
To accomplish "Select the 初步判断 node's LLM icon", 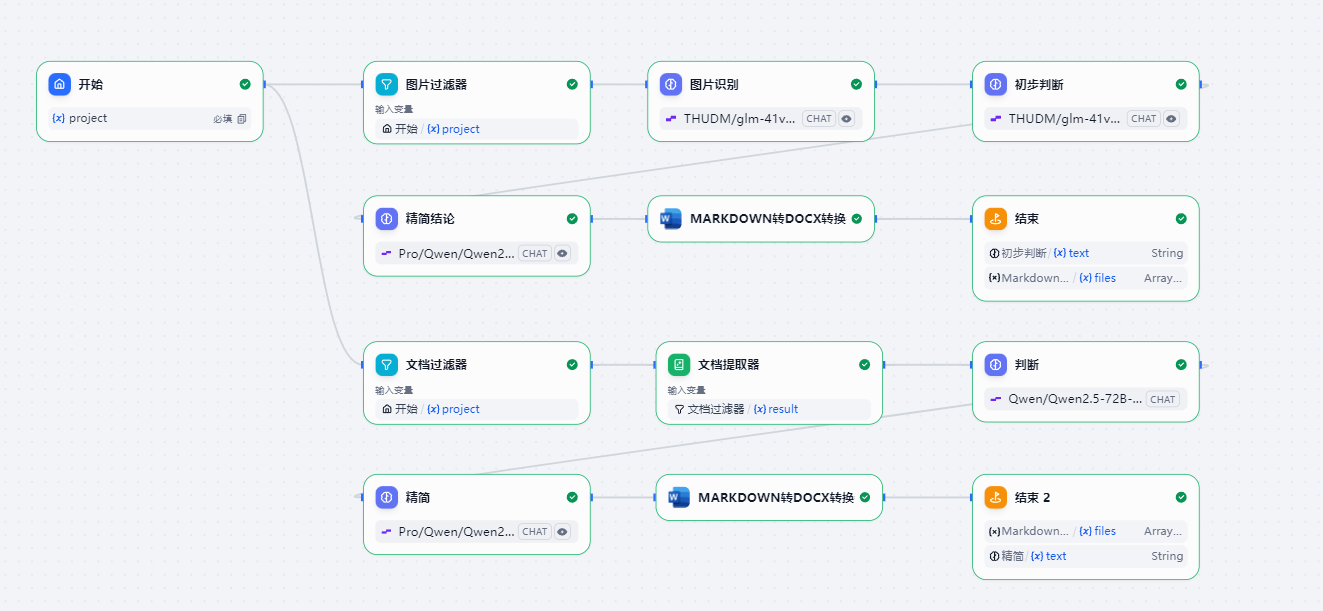I will point(996,84).
